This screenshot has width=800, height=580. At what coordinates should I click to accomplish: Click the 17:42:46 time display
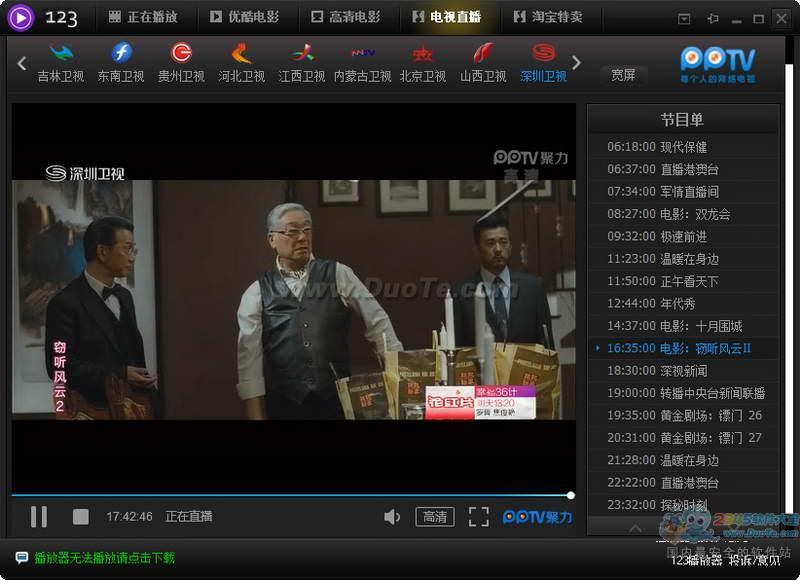pos(129,517)
